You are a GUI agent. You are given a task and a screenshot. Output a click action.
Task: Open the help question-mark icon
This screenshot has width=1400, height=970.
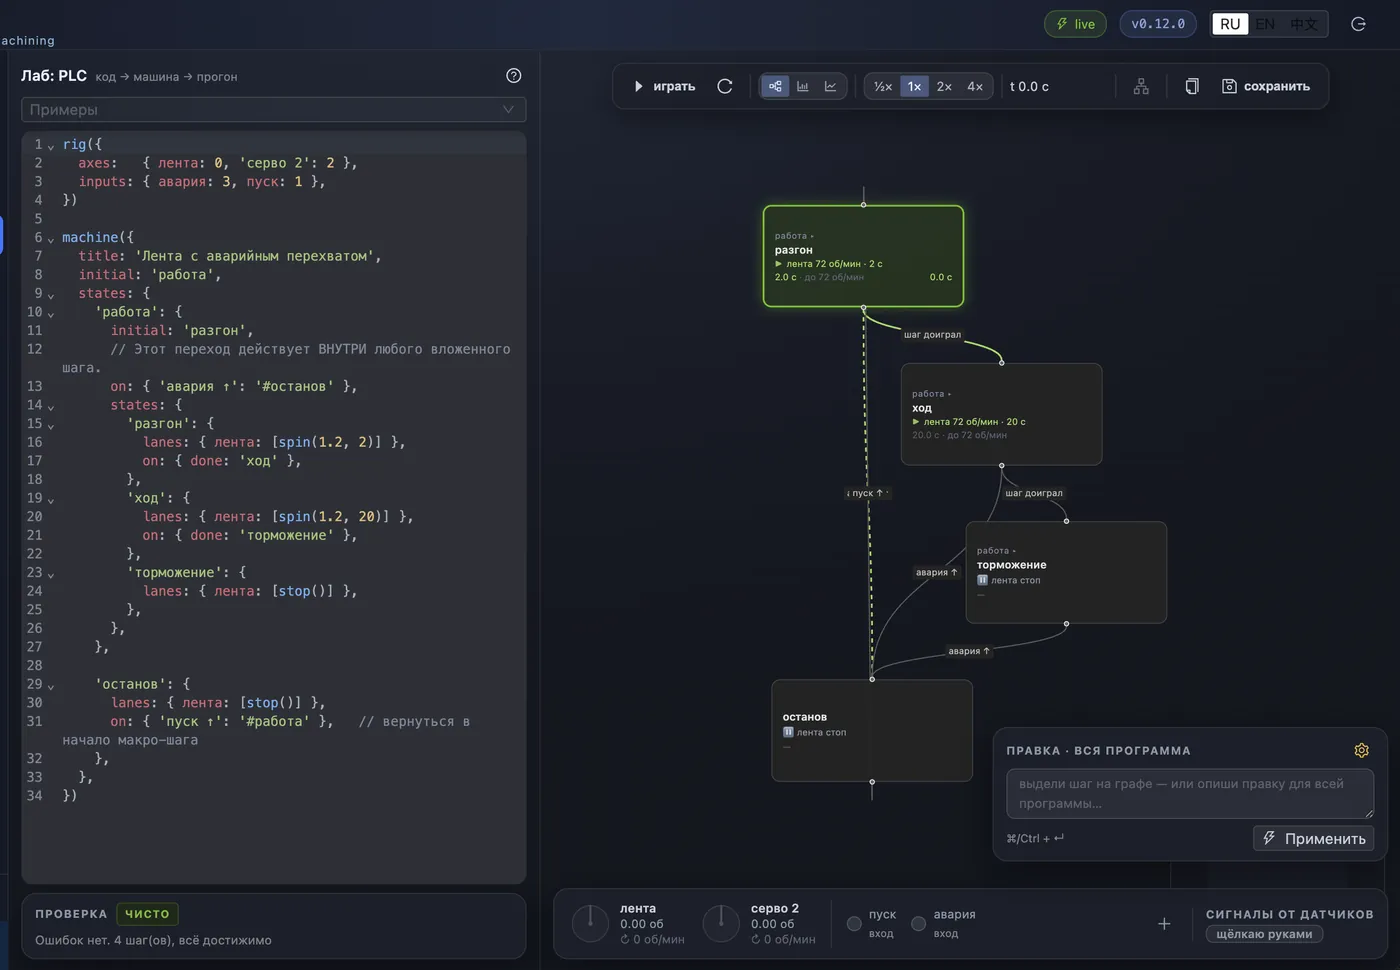(x=513, y=75)
